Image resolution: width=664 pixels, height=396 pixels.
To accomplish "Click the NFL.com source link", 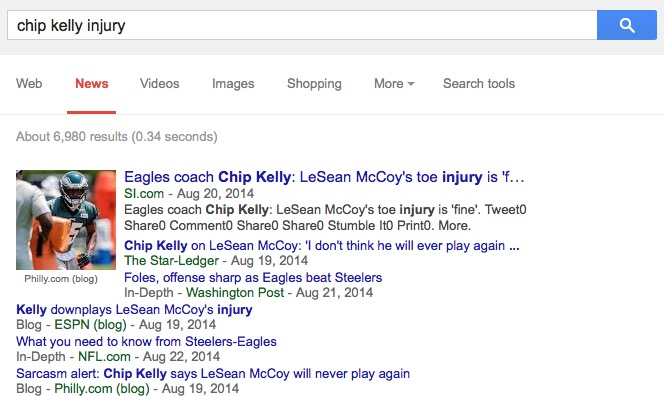I will tap(104, 357).
